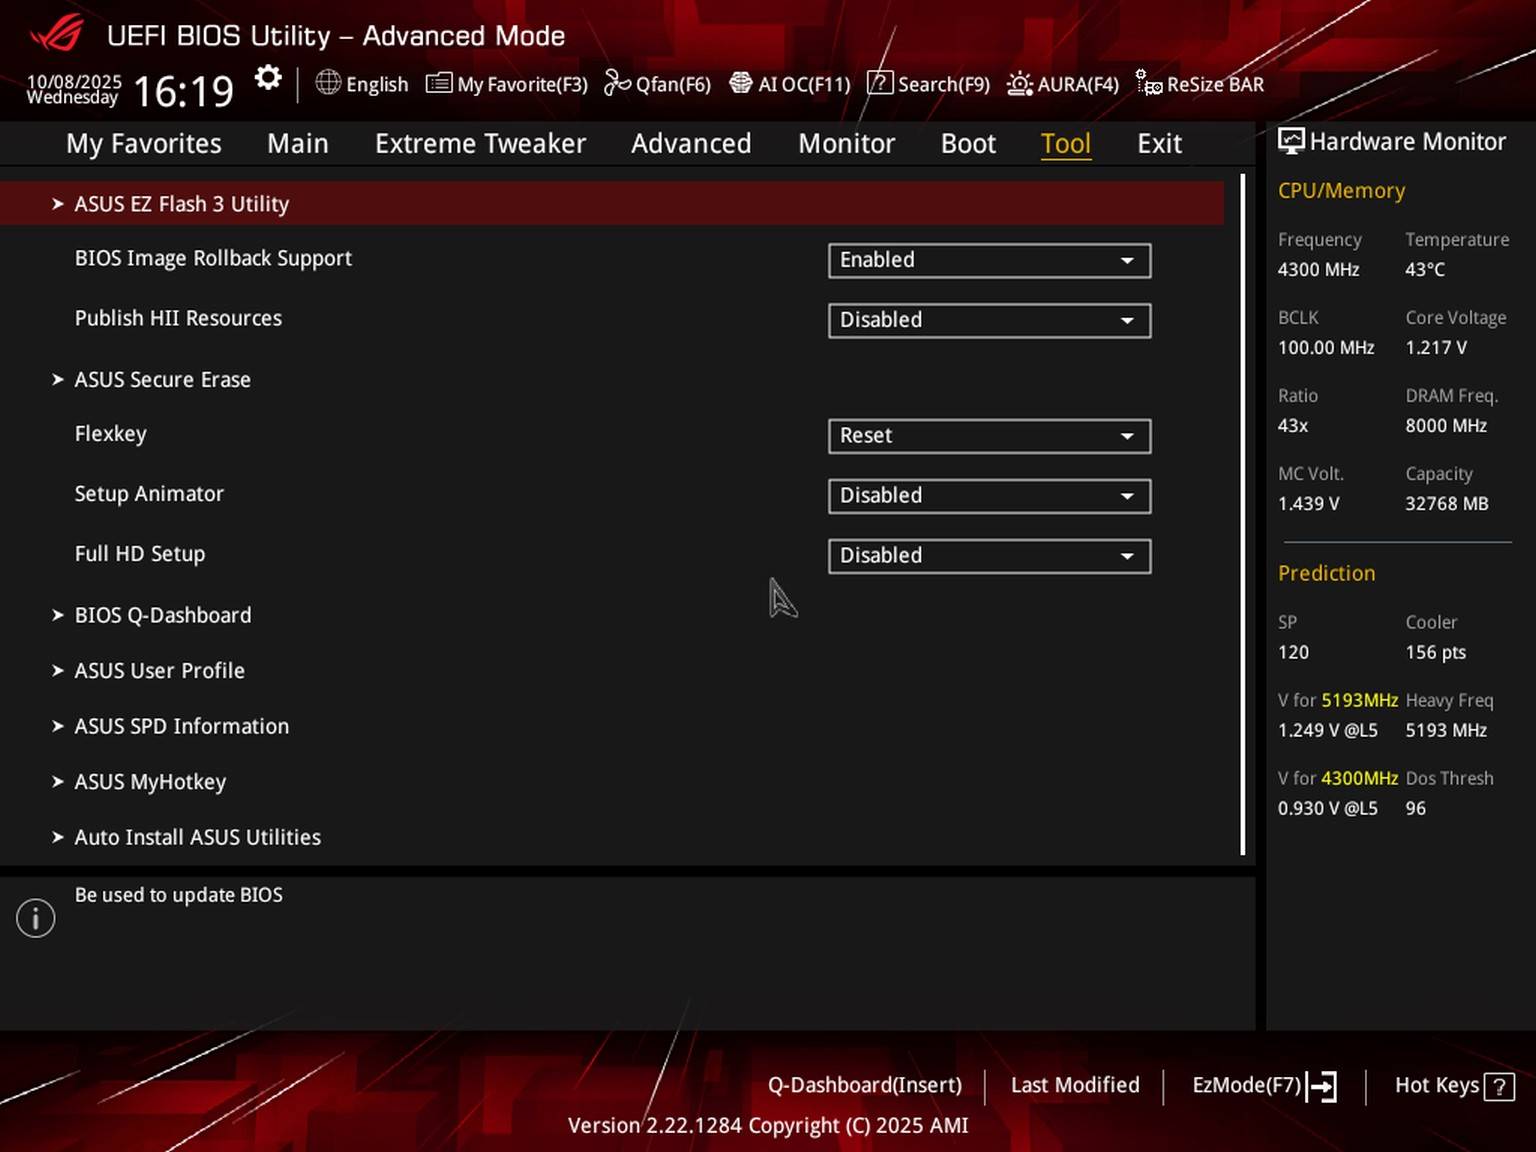Open the Setup Animator dropdown

coord(989,496)
